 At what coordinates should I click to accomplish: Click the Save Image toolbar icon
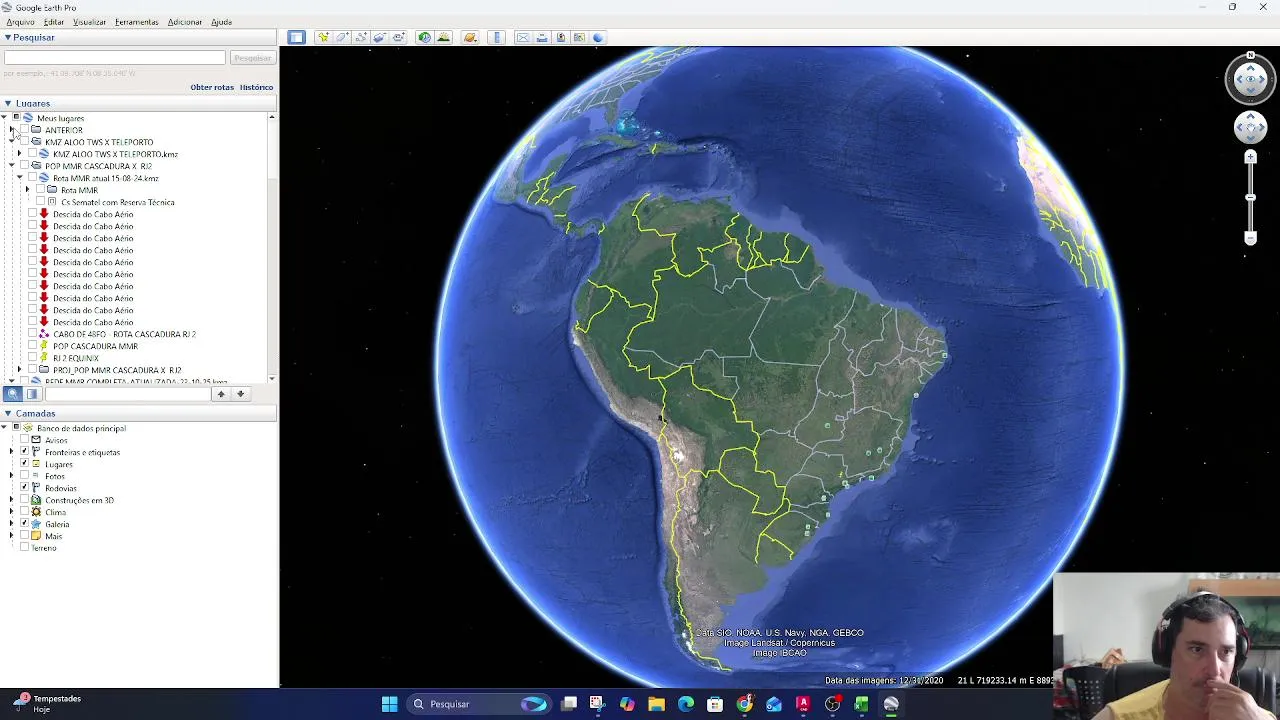560,37
